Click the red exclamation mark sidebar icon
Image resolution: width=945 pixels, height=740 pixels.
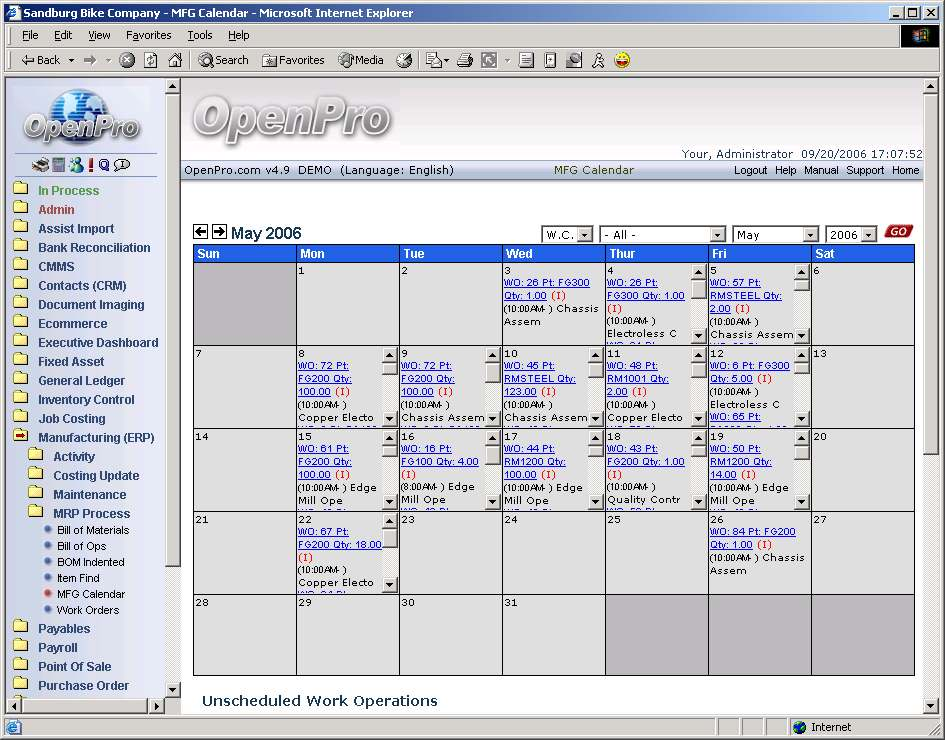point(91,165)
